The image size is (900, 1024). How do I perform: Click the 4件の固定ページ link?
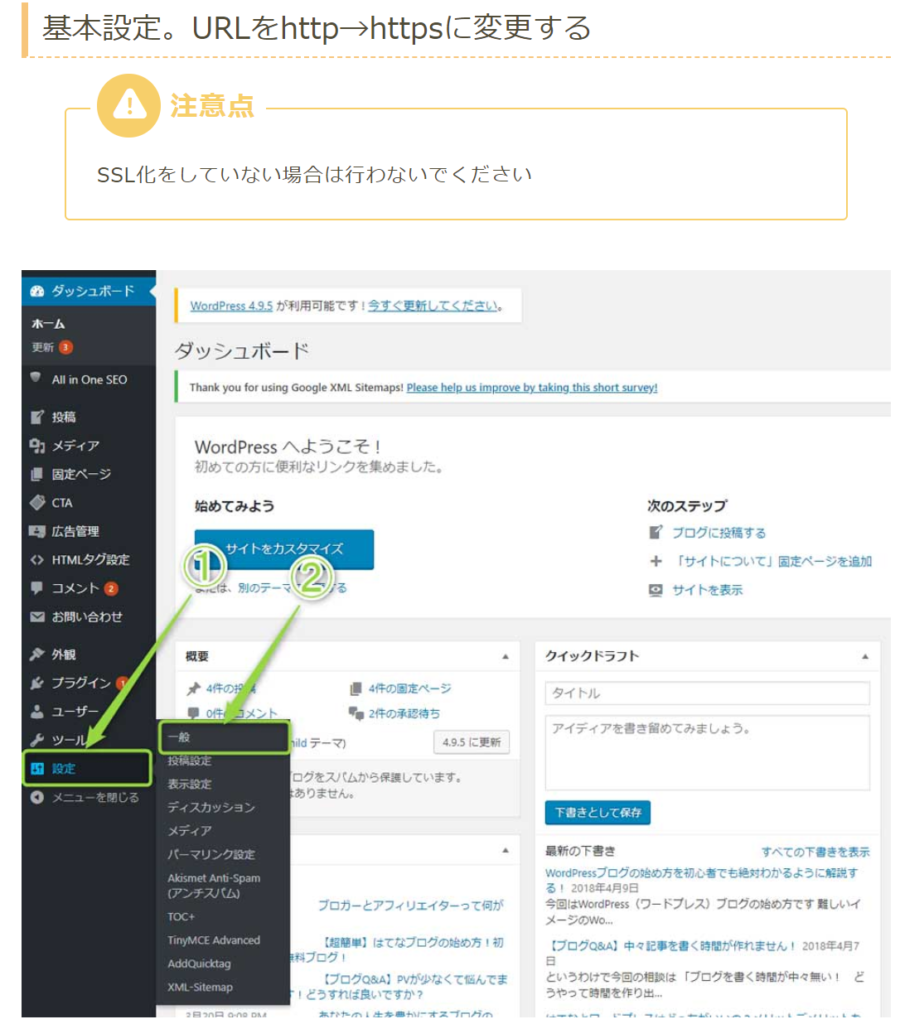[410, 688]
